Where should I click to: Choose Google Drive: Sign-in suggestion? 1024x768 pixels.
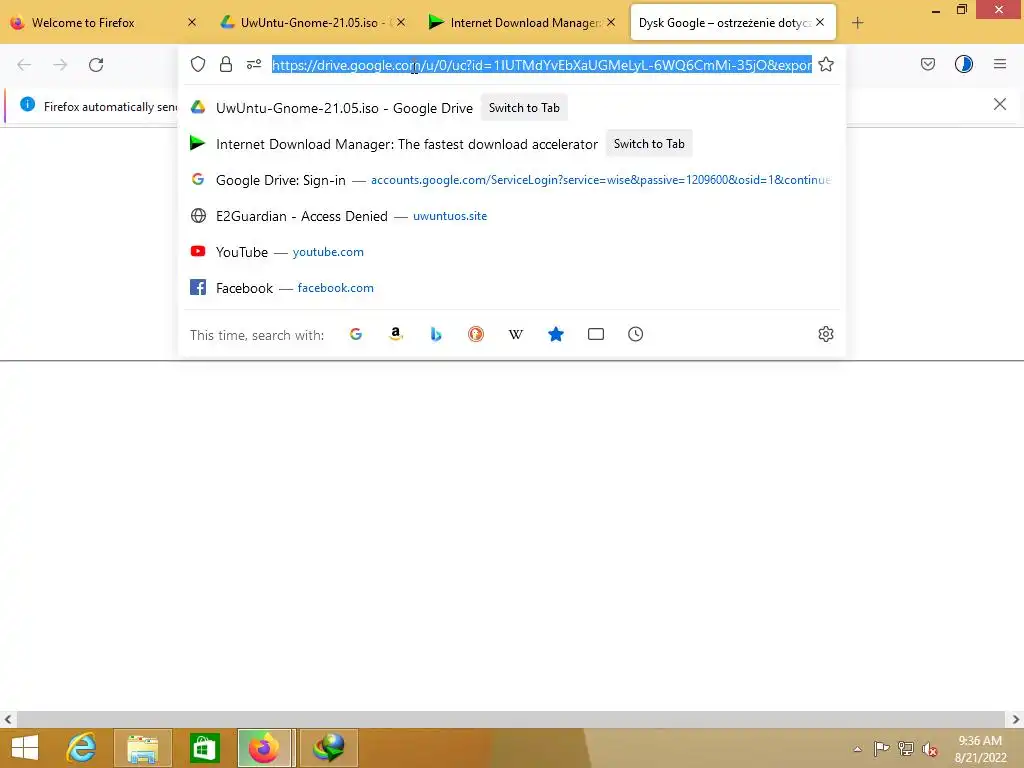[511, 180]
